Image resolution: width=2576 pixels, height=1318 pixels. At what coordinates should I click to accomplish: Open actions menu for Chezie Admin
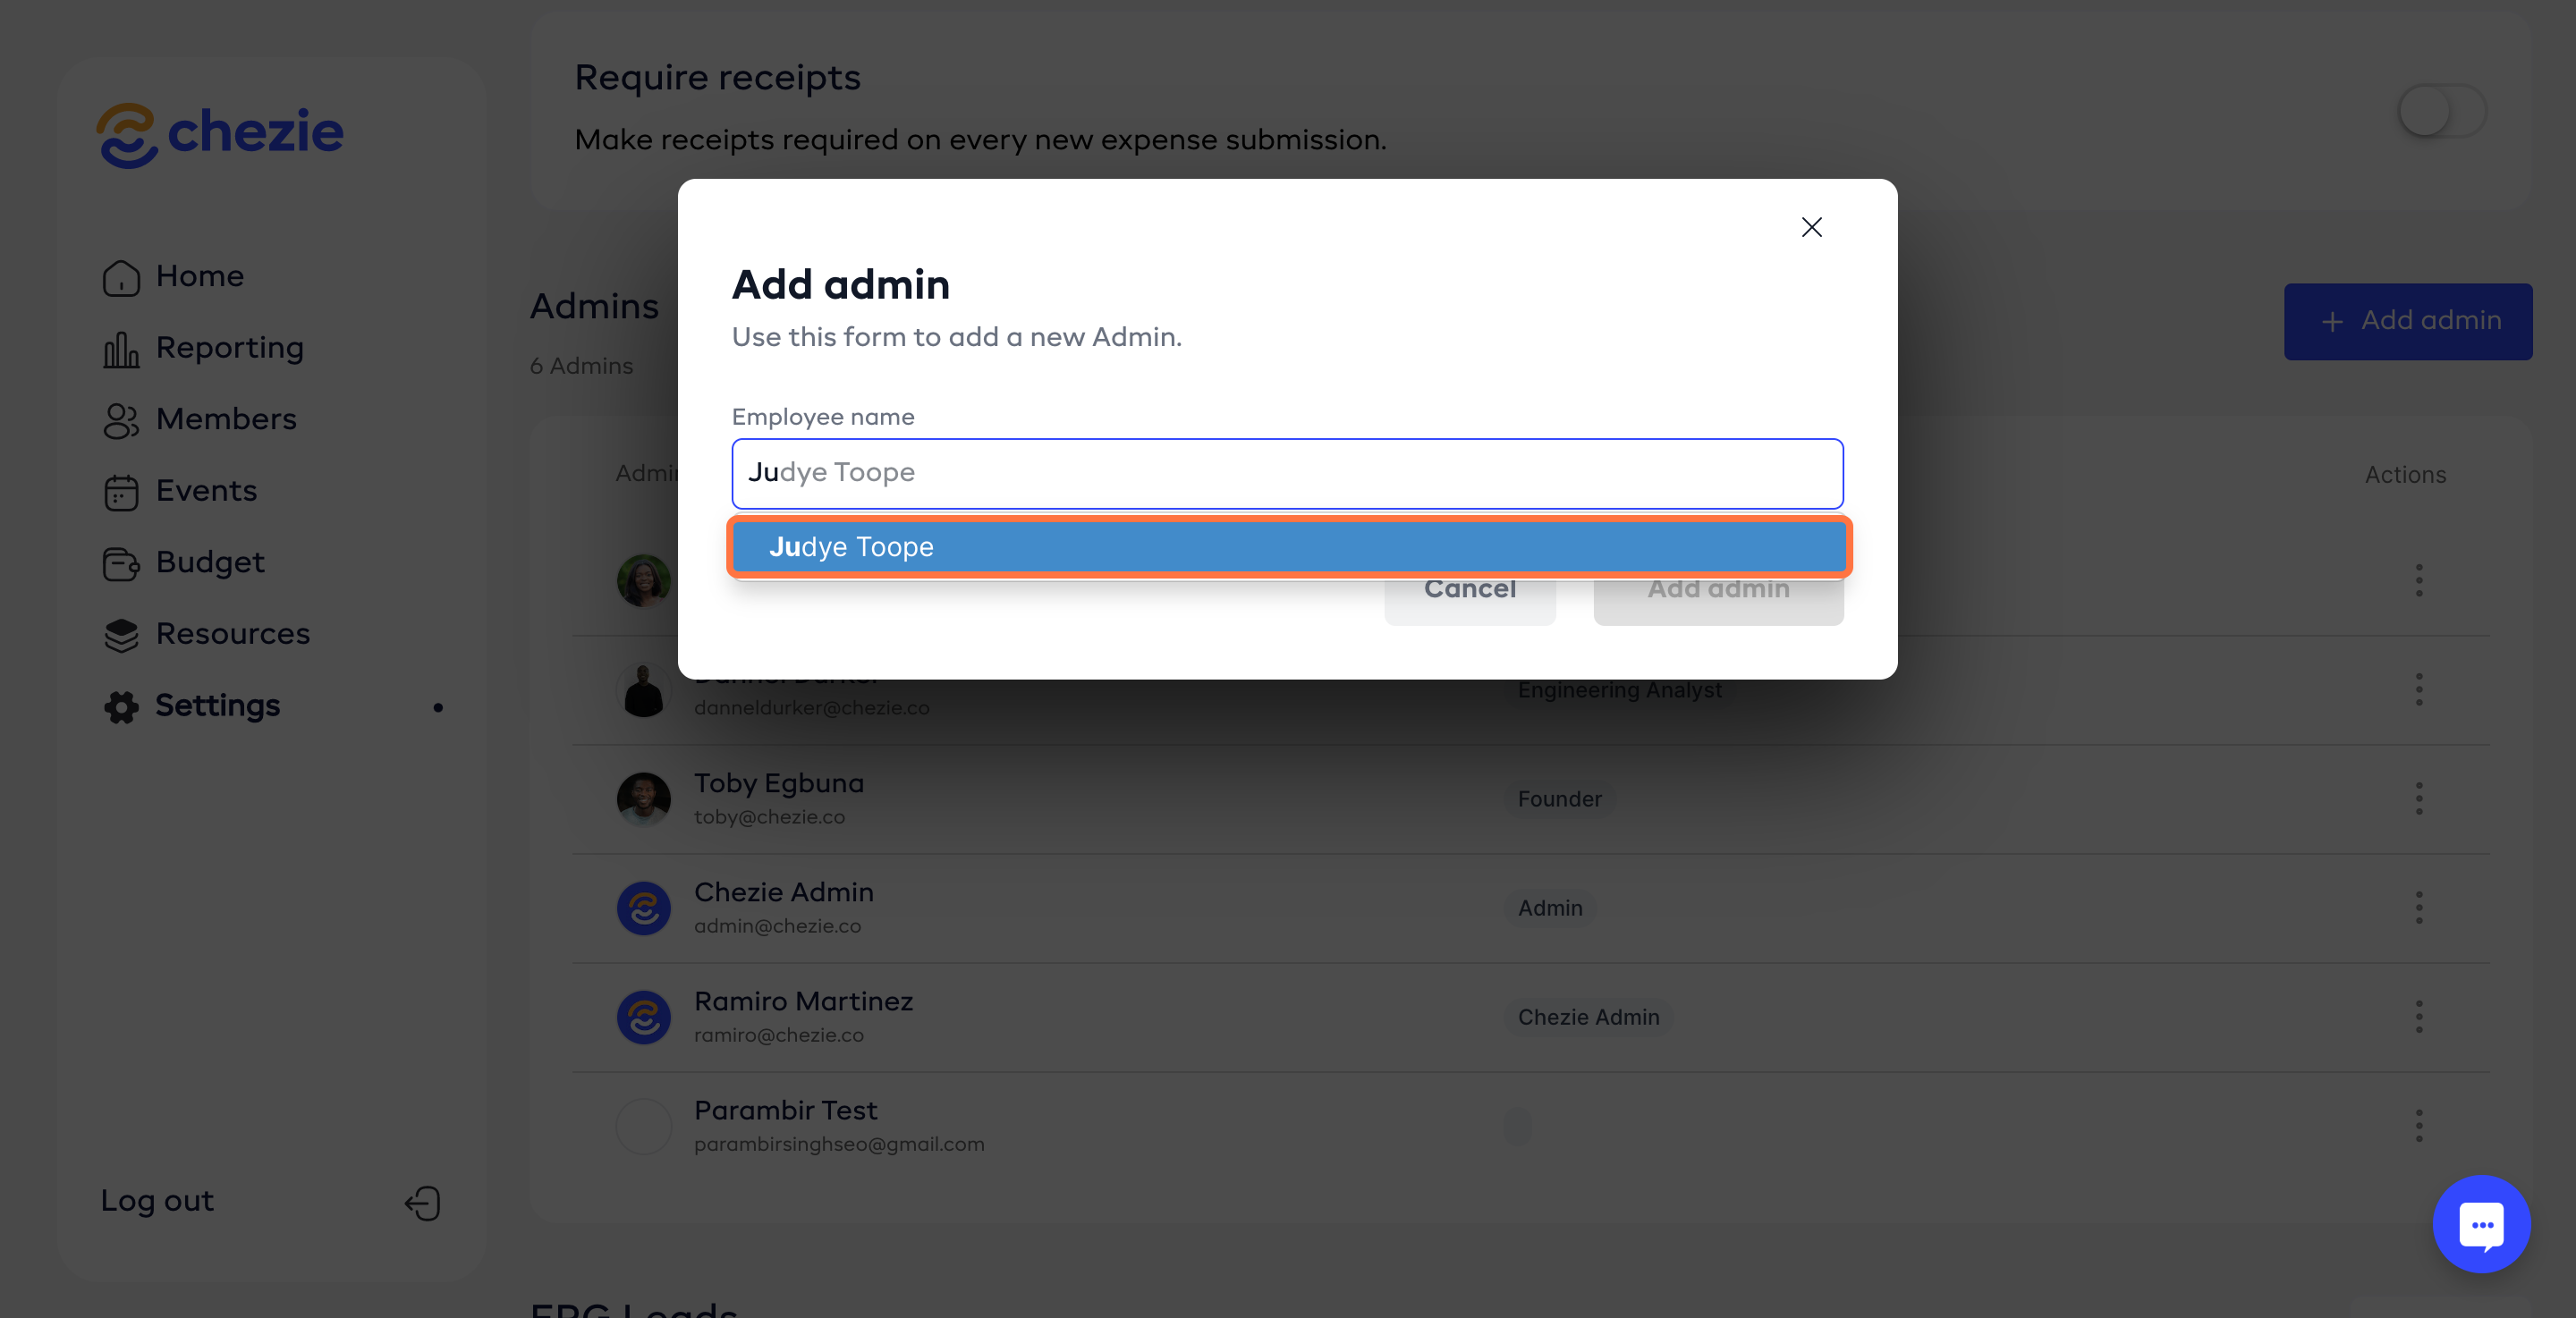pos(2418,907)
